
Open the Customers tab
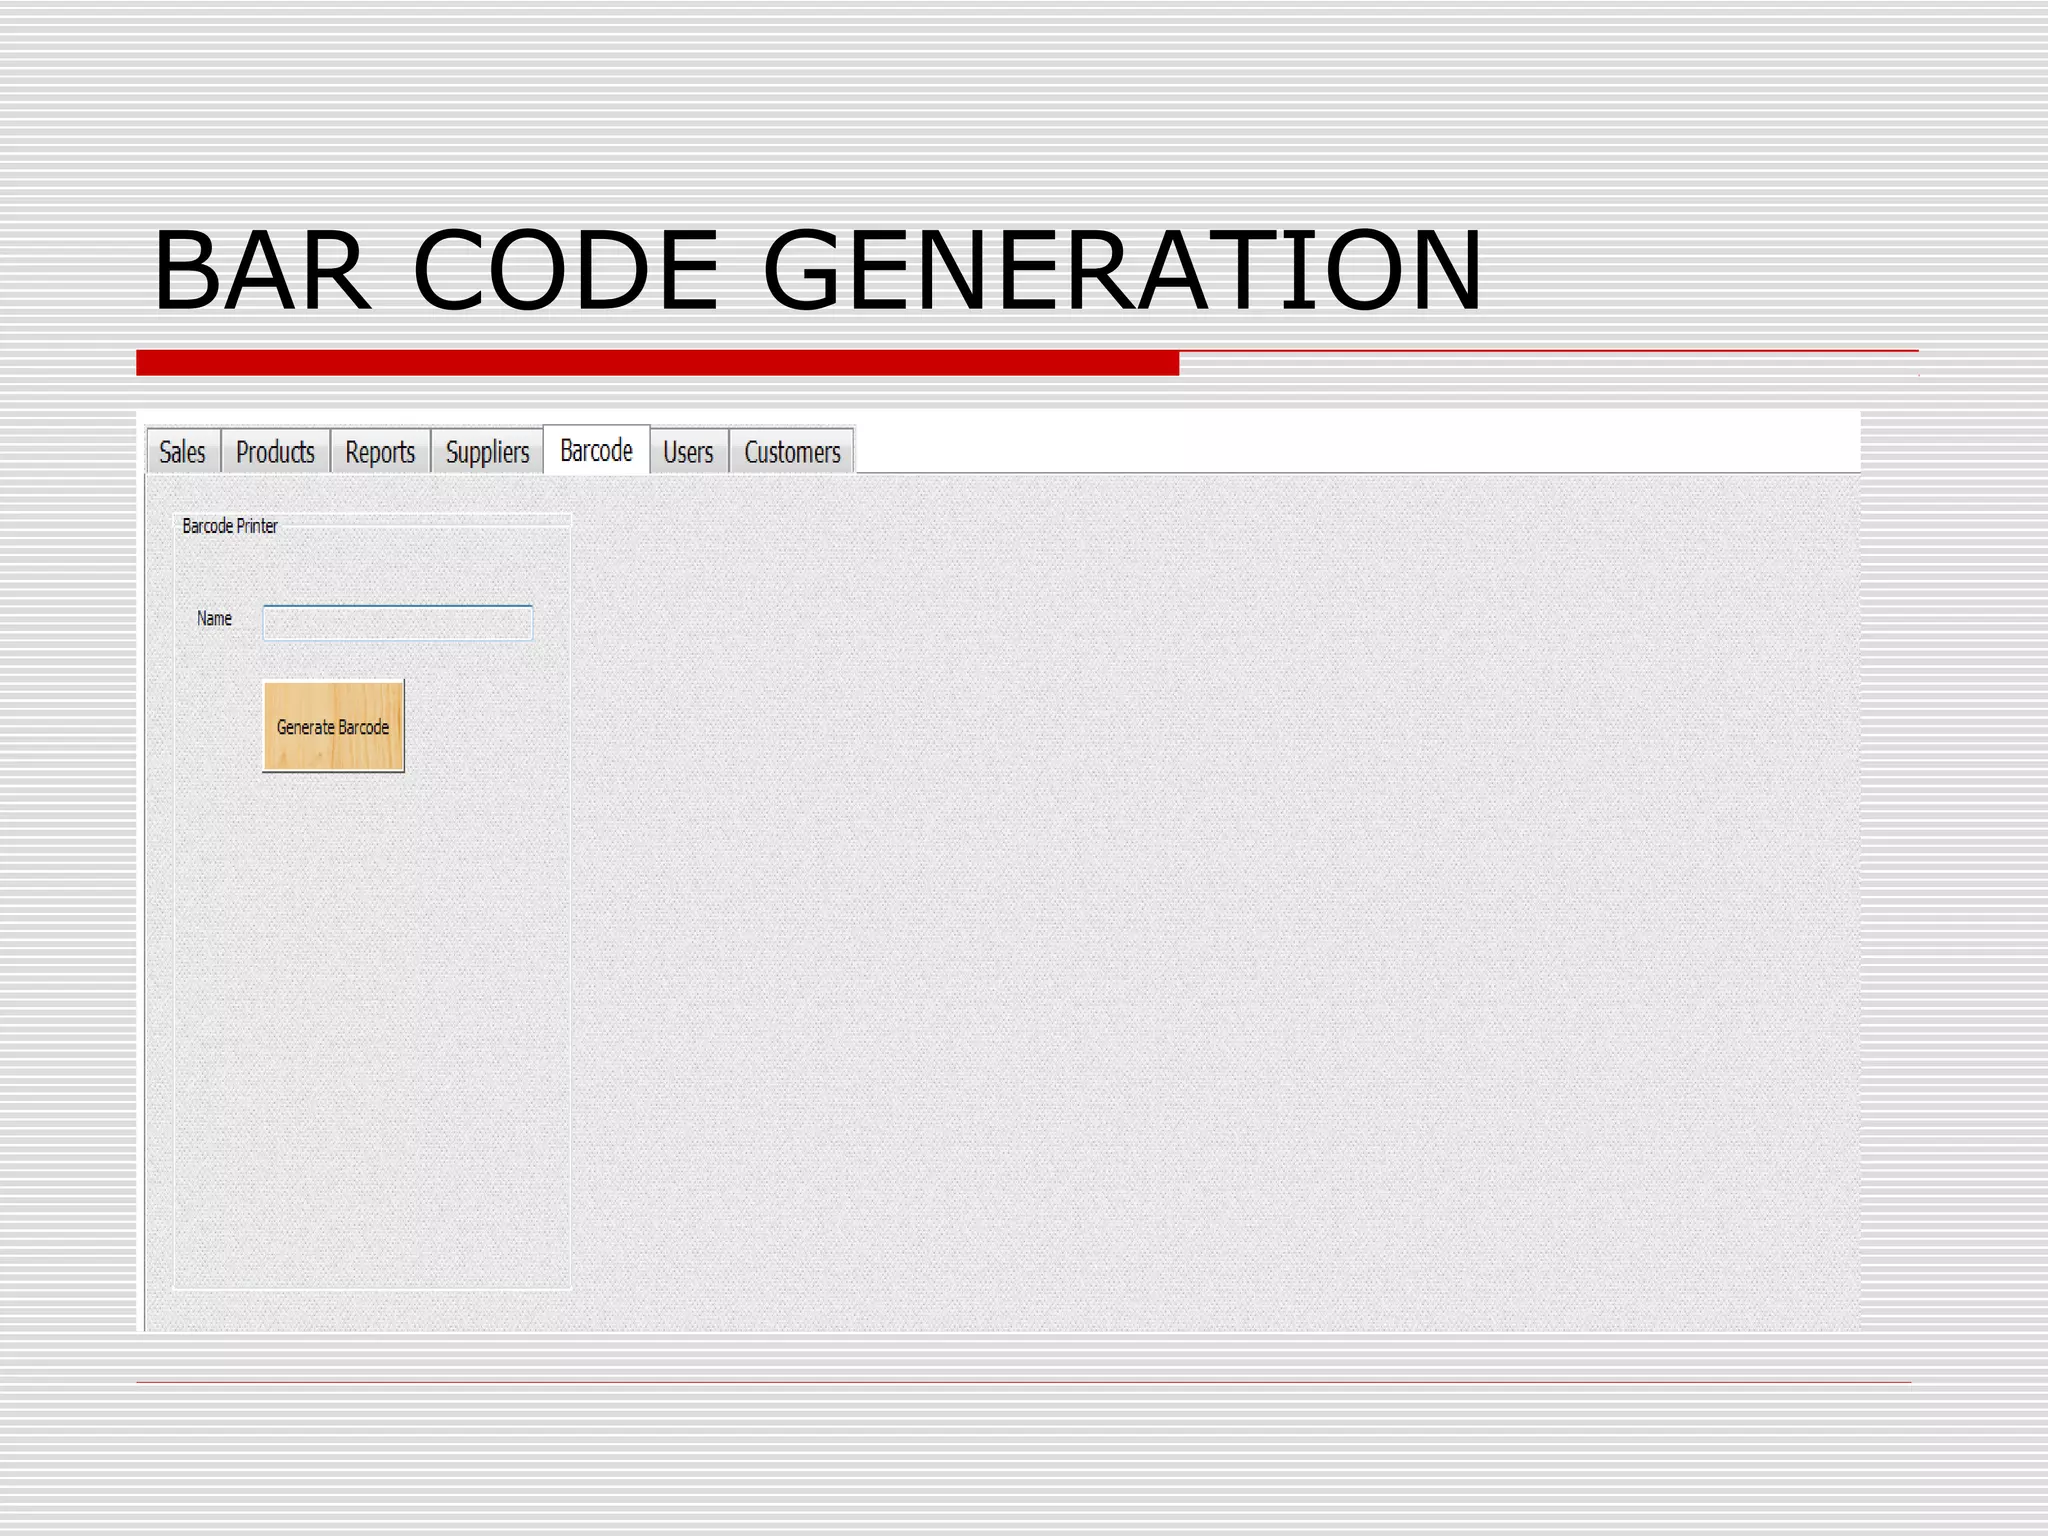pos(792,451)
